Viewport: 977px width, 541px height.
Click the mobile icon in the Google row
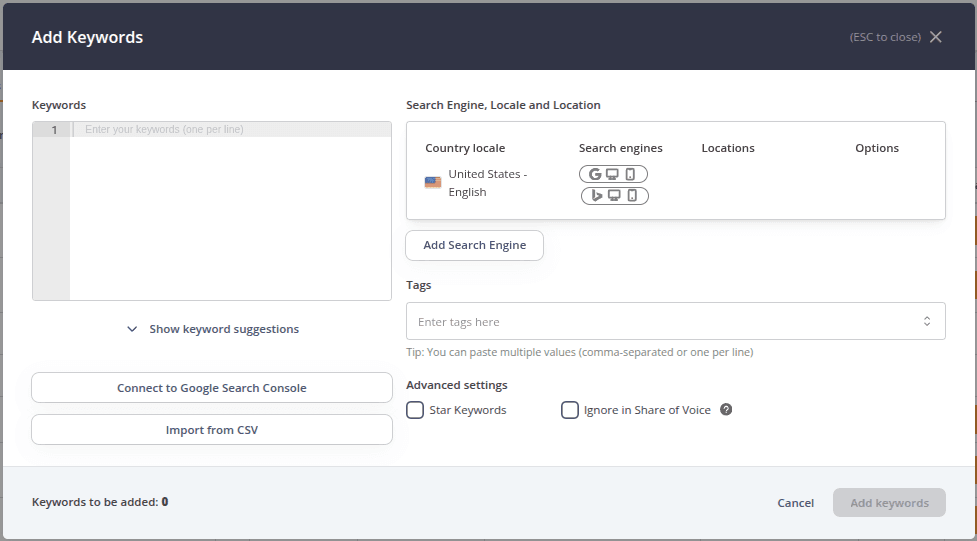(x=630, y=175)
